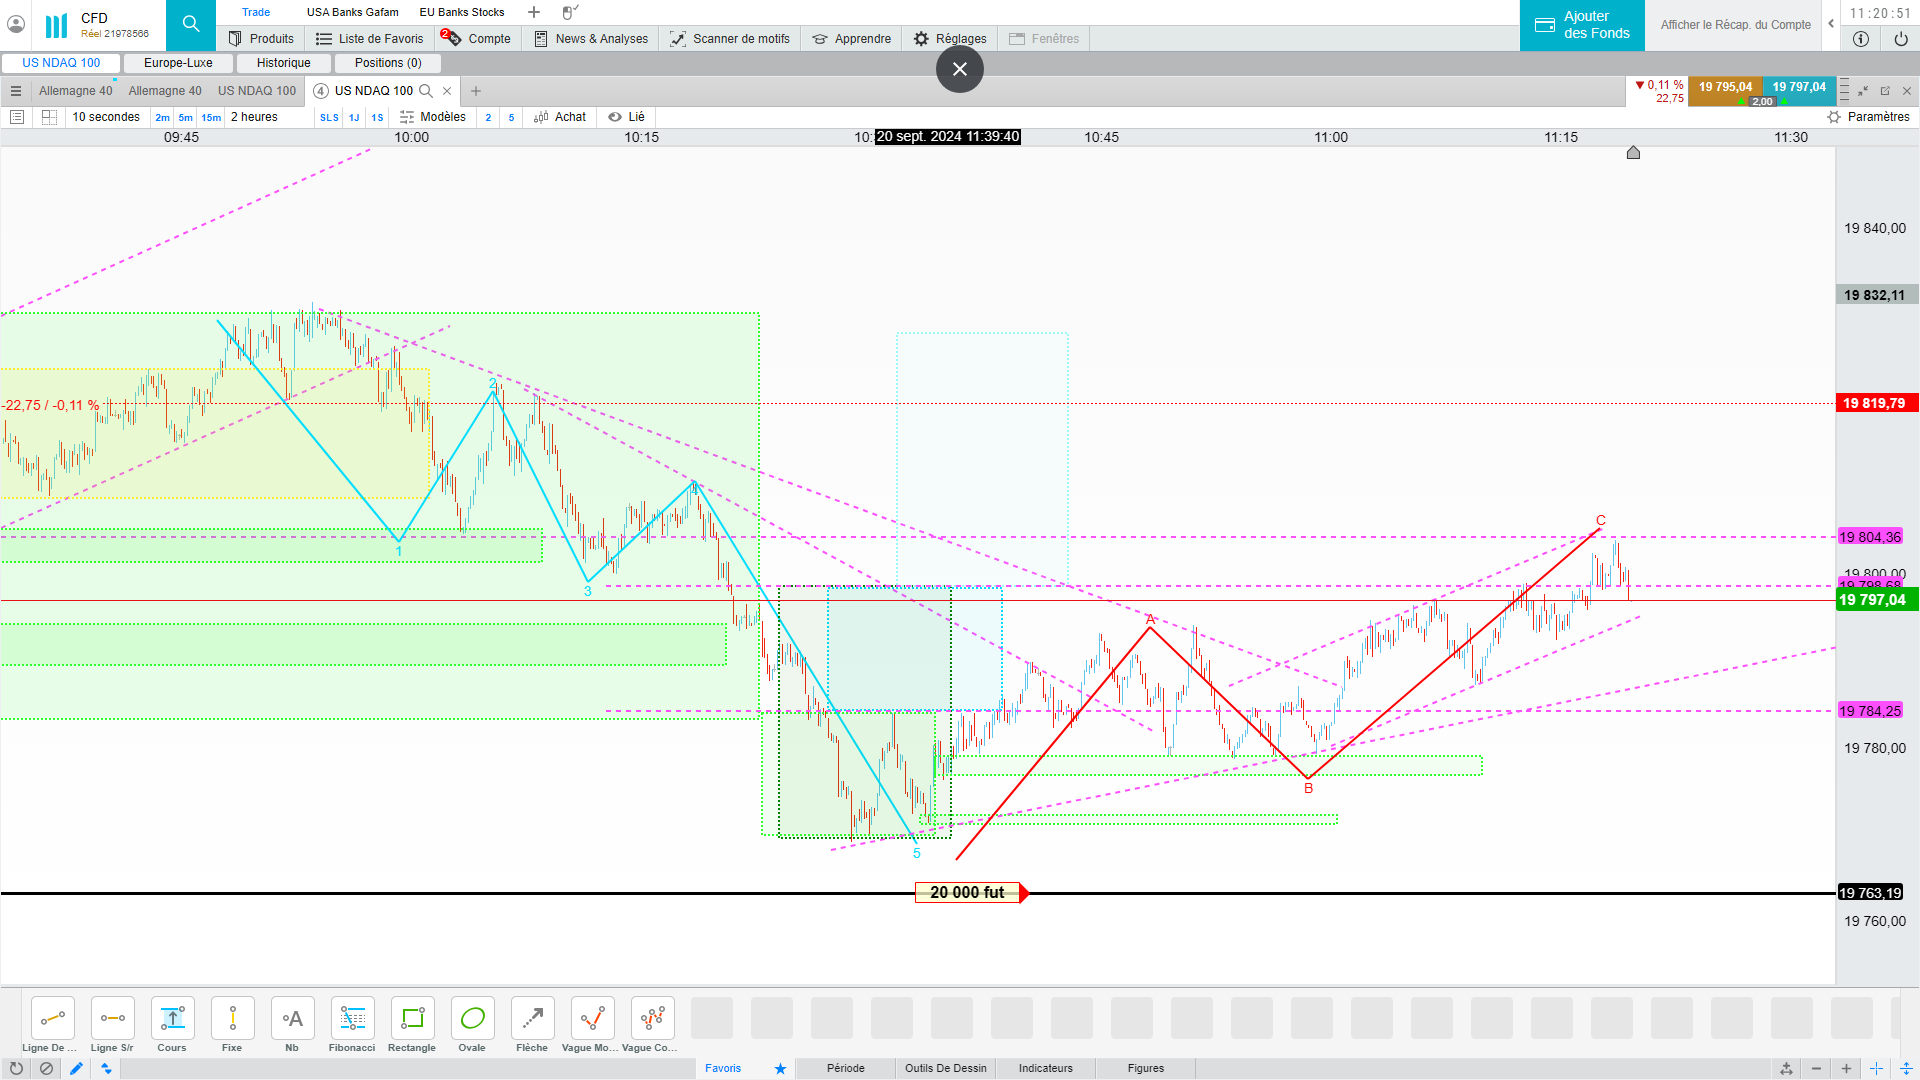
Task: Click the 19 797,04 buy price box
Action: coord(1798,87)
